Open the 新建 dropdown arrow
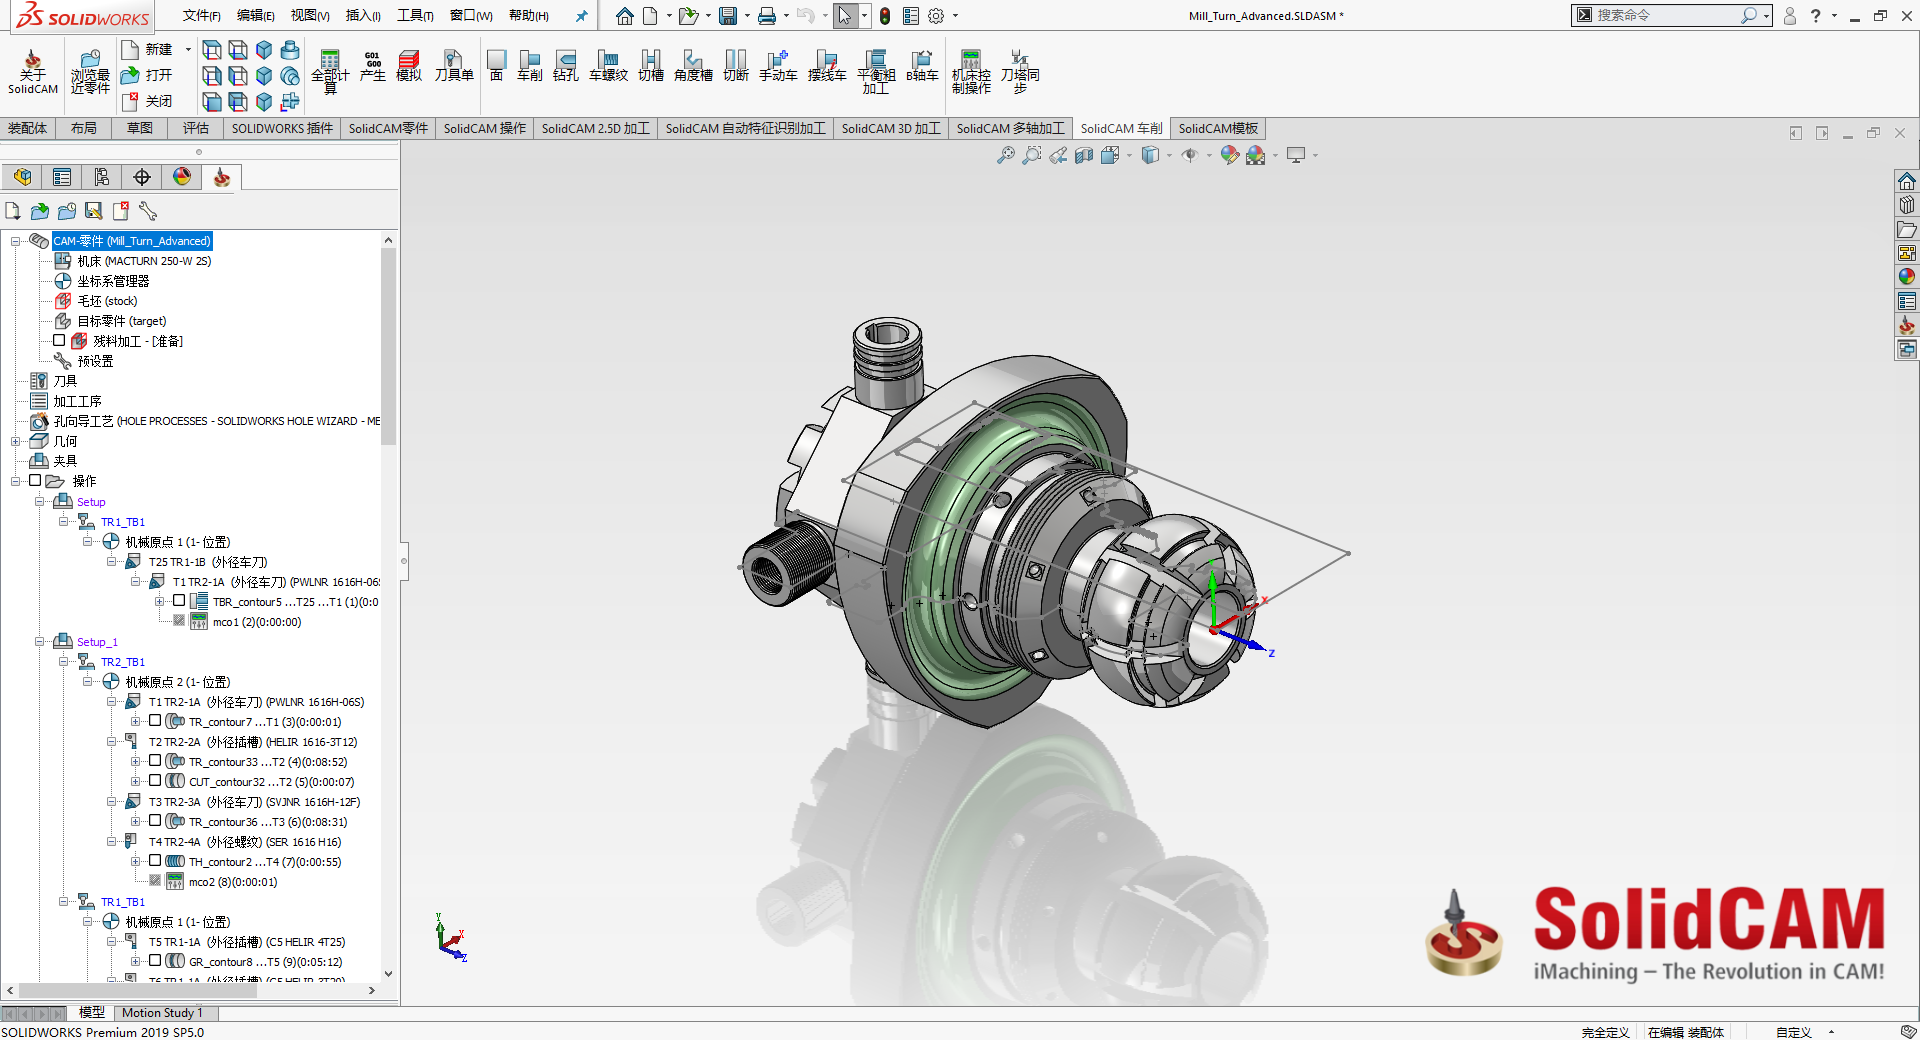The height and width of the screenshot is (1040, 1920). point(188,49)
